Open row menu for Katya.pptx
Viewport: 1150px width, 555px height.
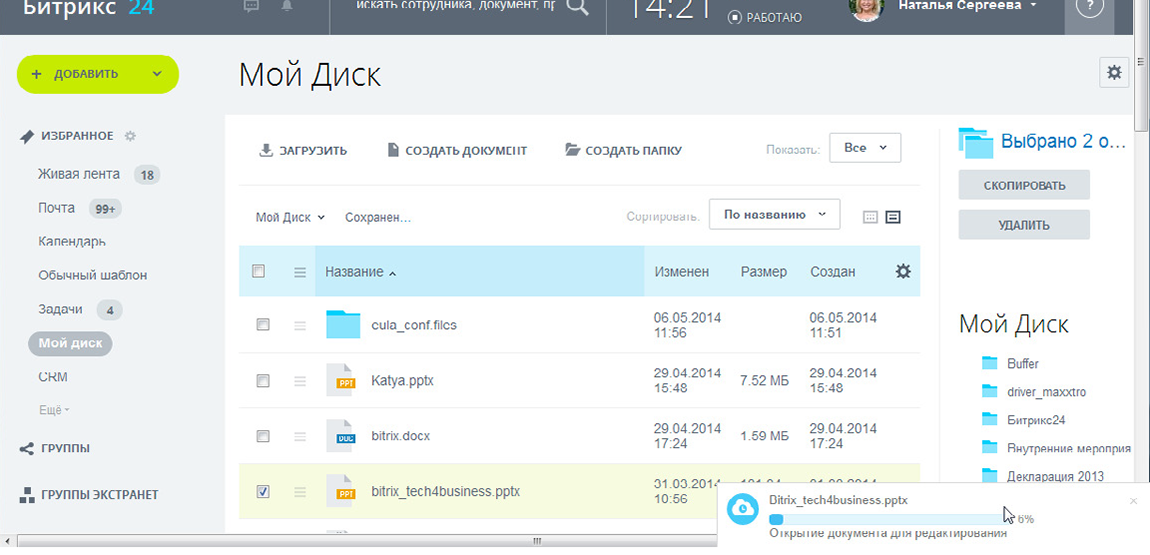(299, 381)
